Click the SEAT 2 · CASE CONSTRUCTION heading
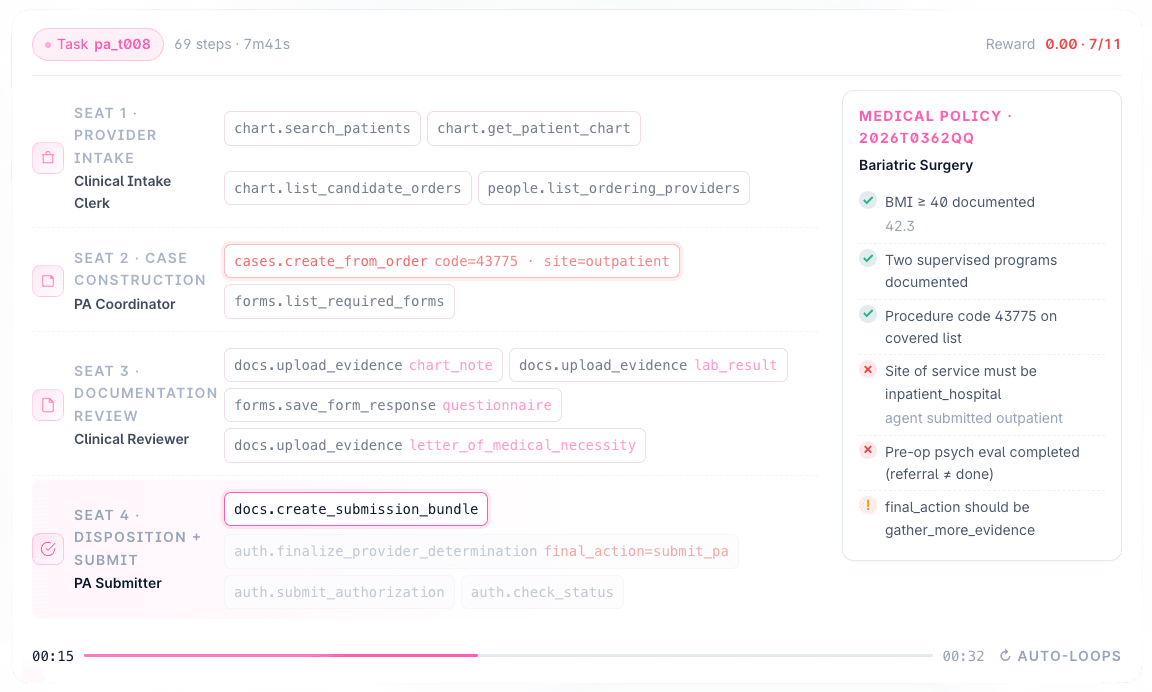Image resolution: width=1152 pixels, height=692 pixels. [140, 270]
